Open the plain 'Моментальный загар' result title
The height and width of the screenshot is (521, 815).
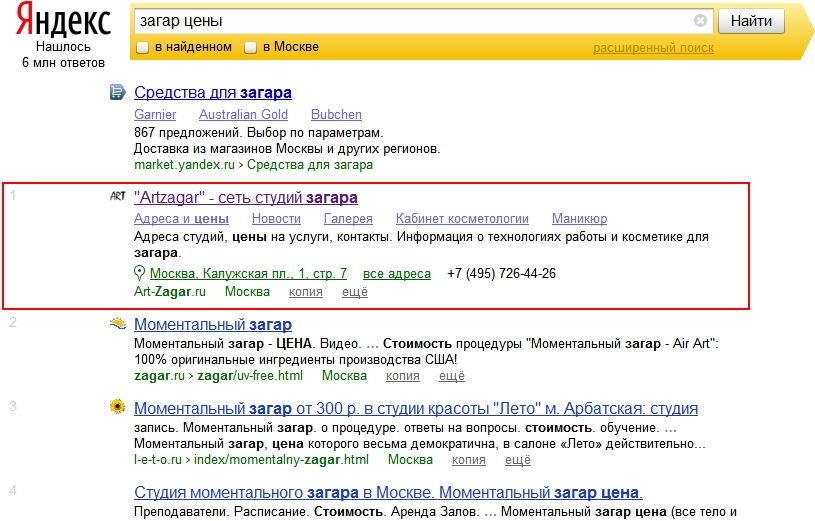coord(213,324)
